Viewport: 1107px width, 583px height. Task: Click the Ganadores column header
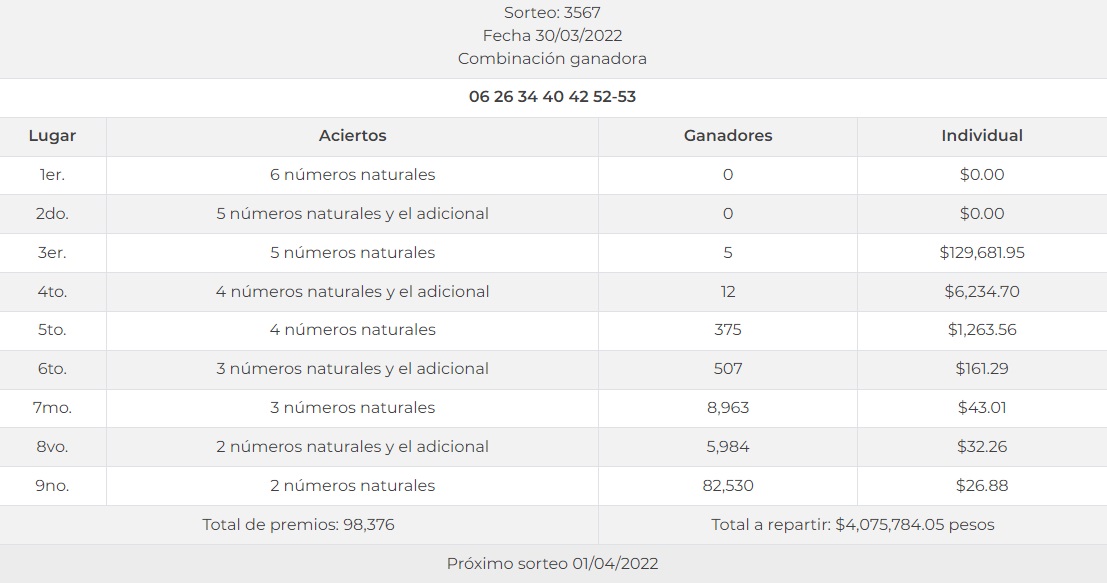point(727,136)
